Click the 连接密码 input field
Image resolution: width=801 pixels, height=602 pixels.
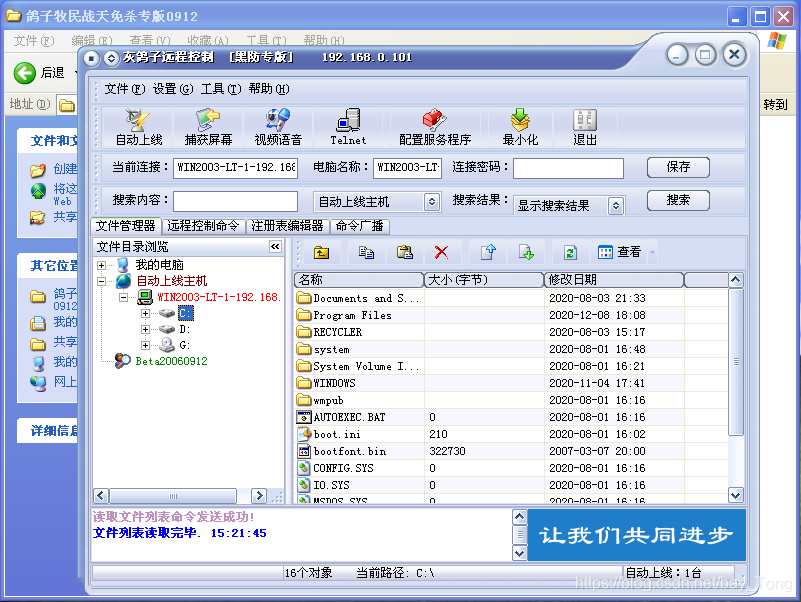tap(568, 168)
